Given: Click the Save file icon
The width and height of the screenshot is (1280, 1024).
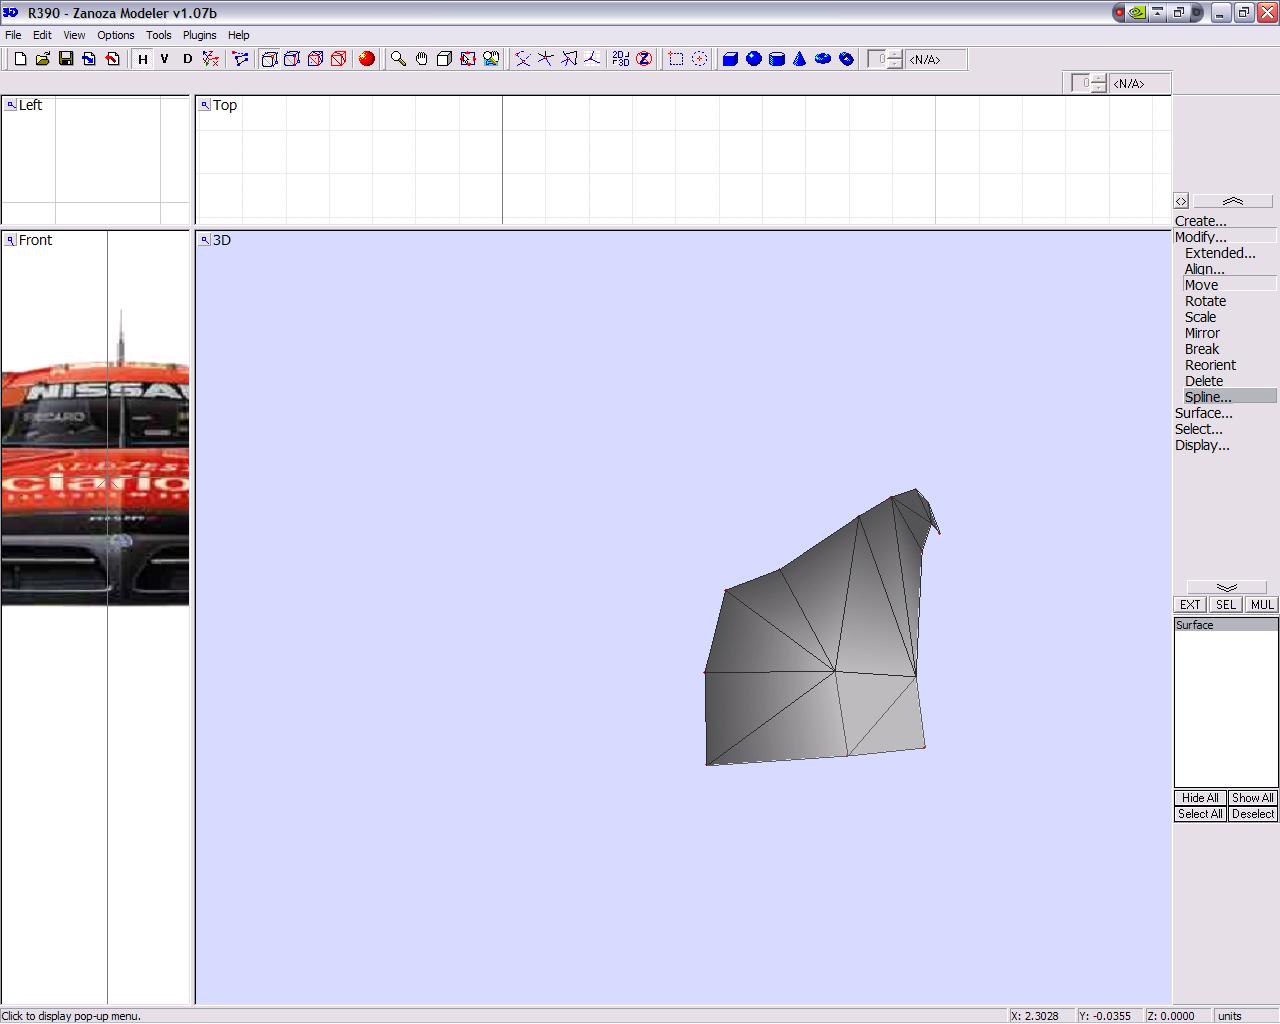Looking at the screenshot, I should 66,59.
